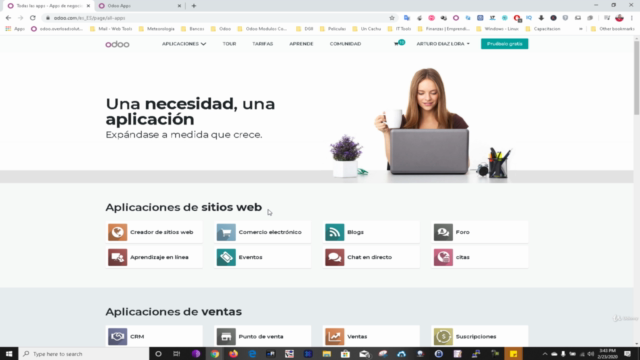Open the ARTURO DIAZ LORIA user dropdown

point(443,44)
